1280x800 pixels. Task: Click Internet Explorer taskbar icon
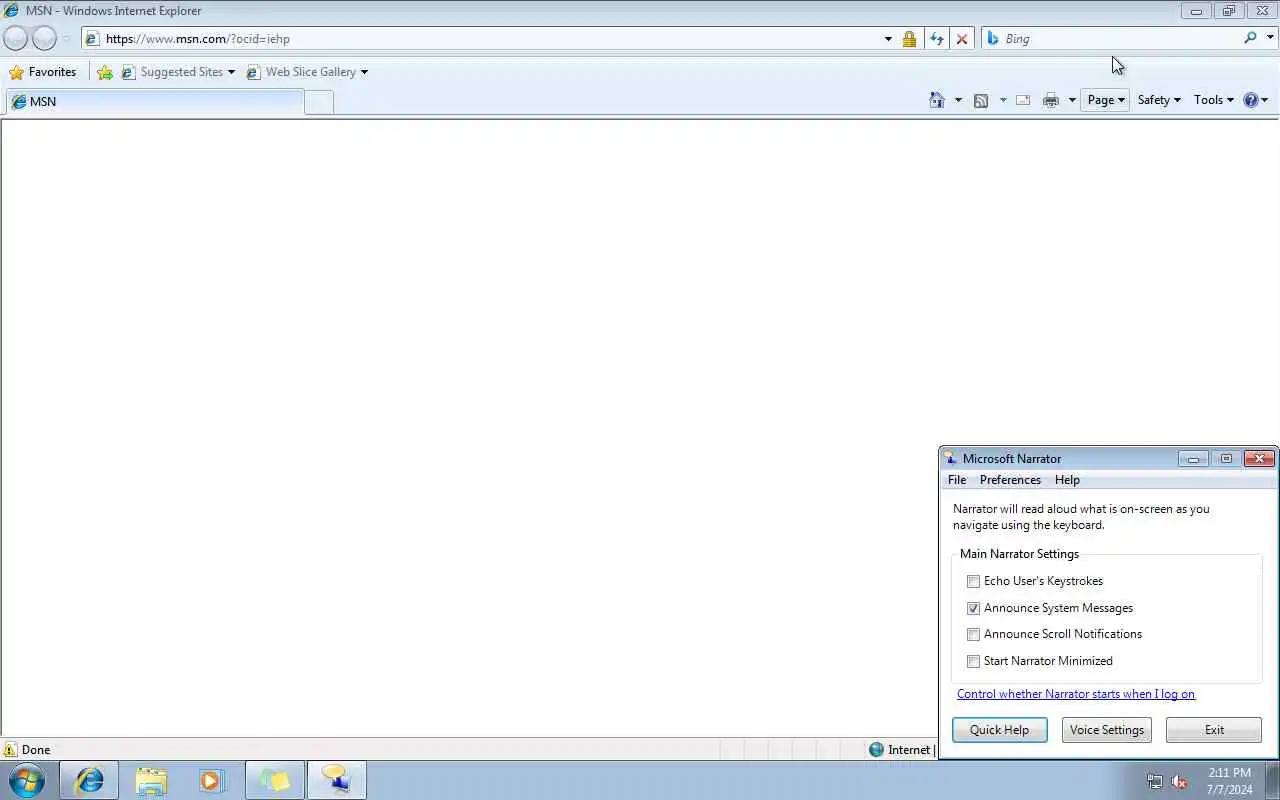tap(89, 780)
